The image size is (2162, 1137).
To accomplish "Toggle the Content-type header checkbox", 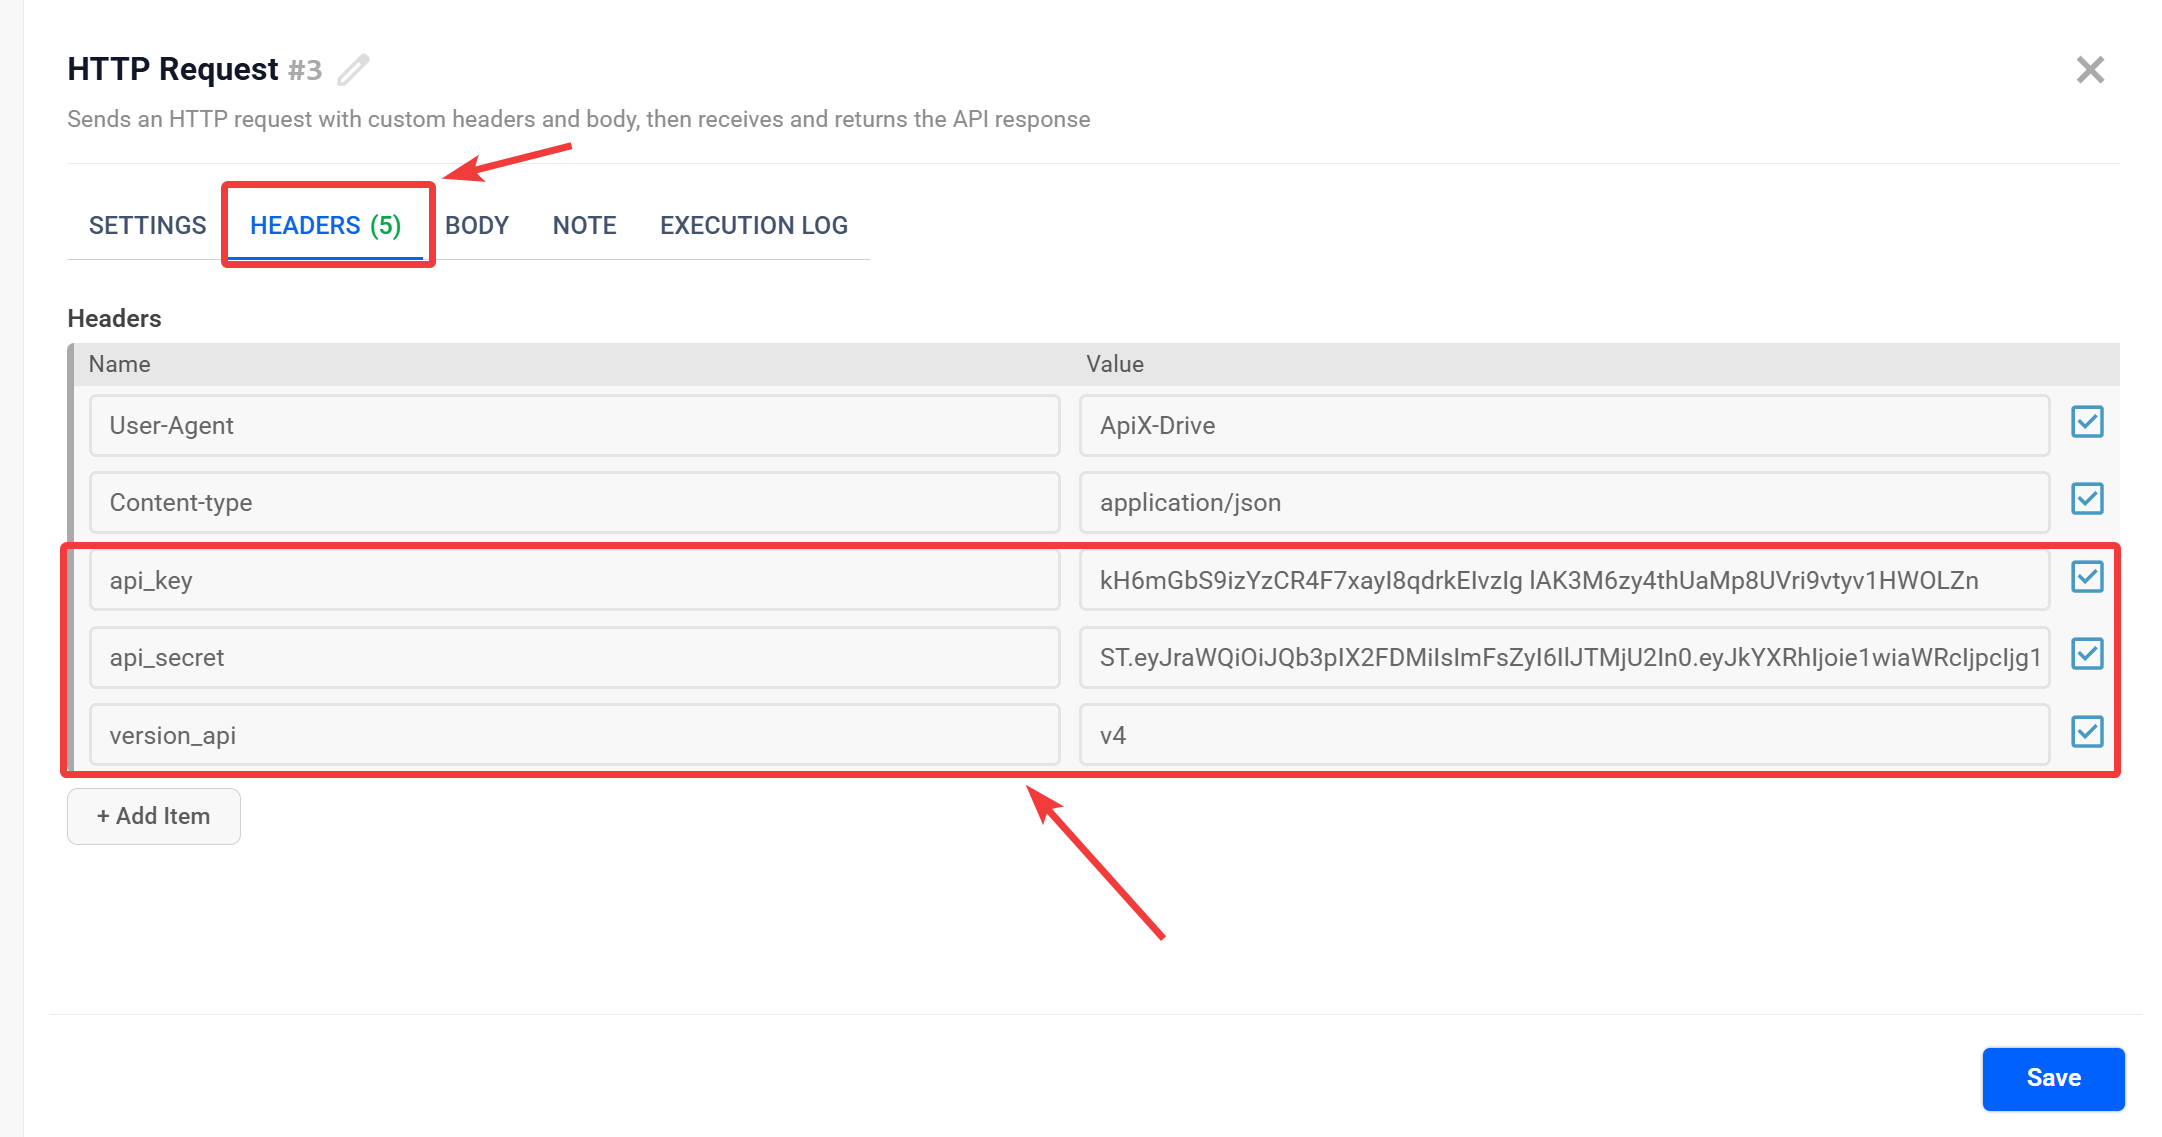I will [x=2087, y=499].
